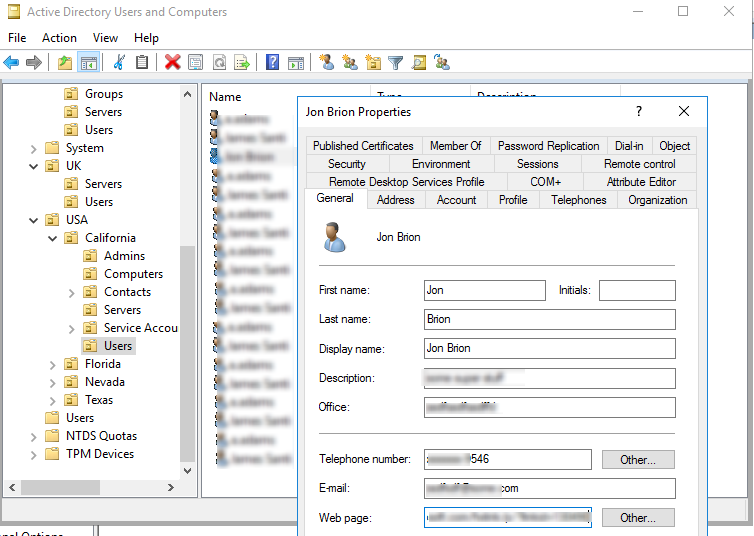Screen dimensions: 754x536
Task: Expand the NTDS Quotas node
Action: pos(33,437)
